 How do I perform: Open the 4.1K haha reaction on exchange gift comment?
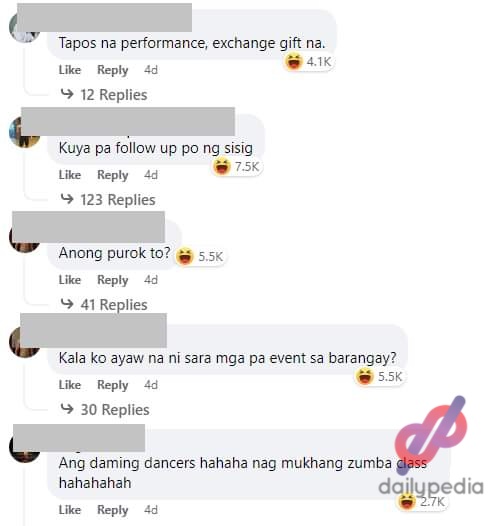coord(308,62)
